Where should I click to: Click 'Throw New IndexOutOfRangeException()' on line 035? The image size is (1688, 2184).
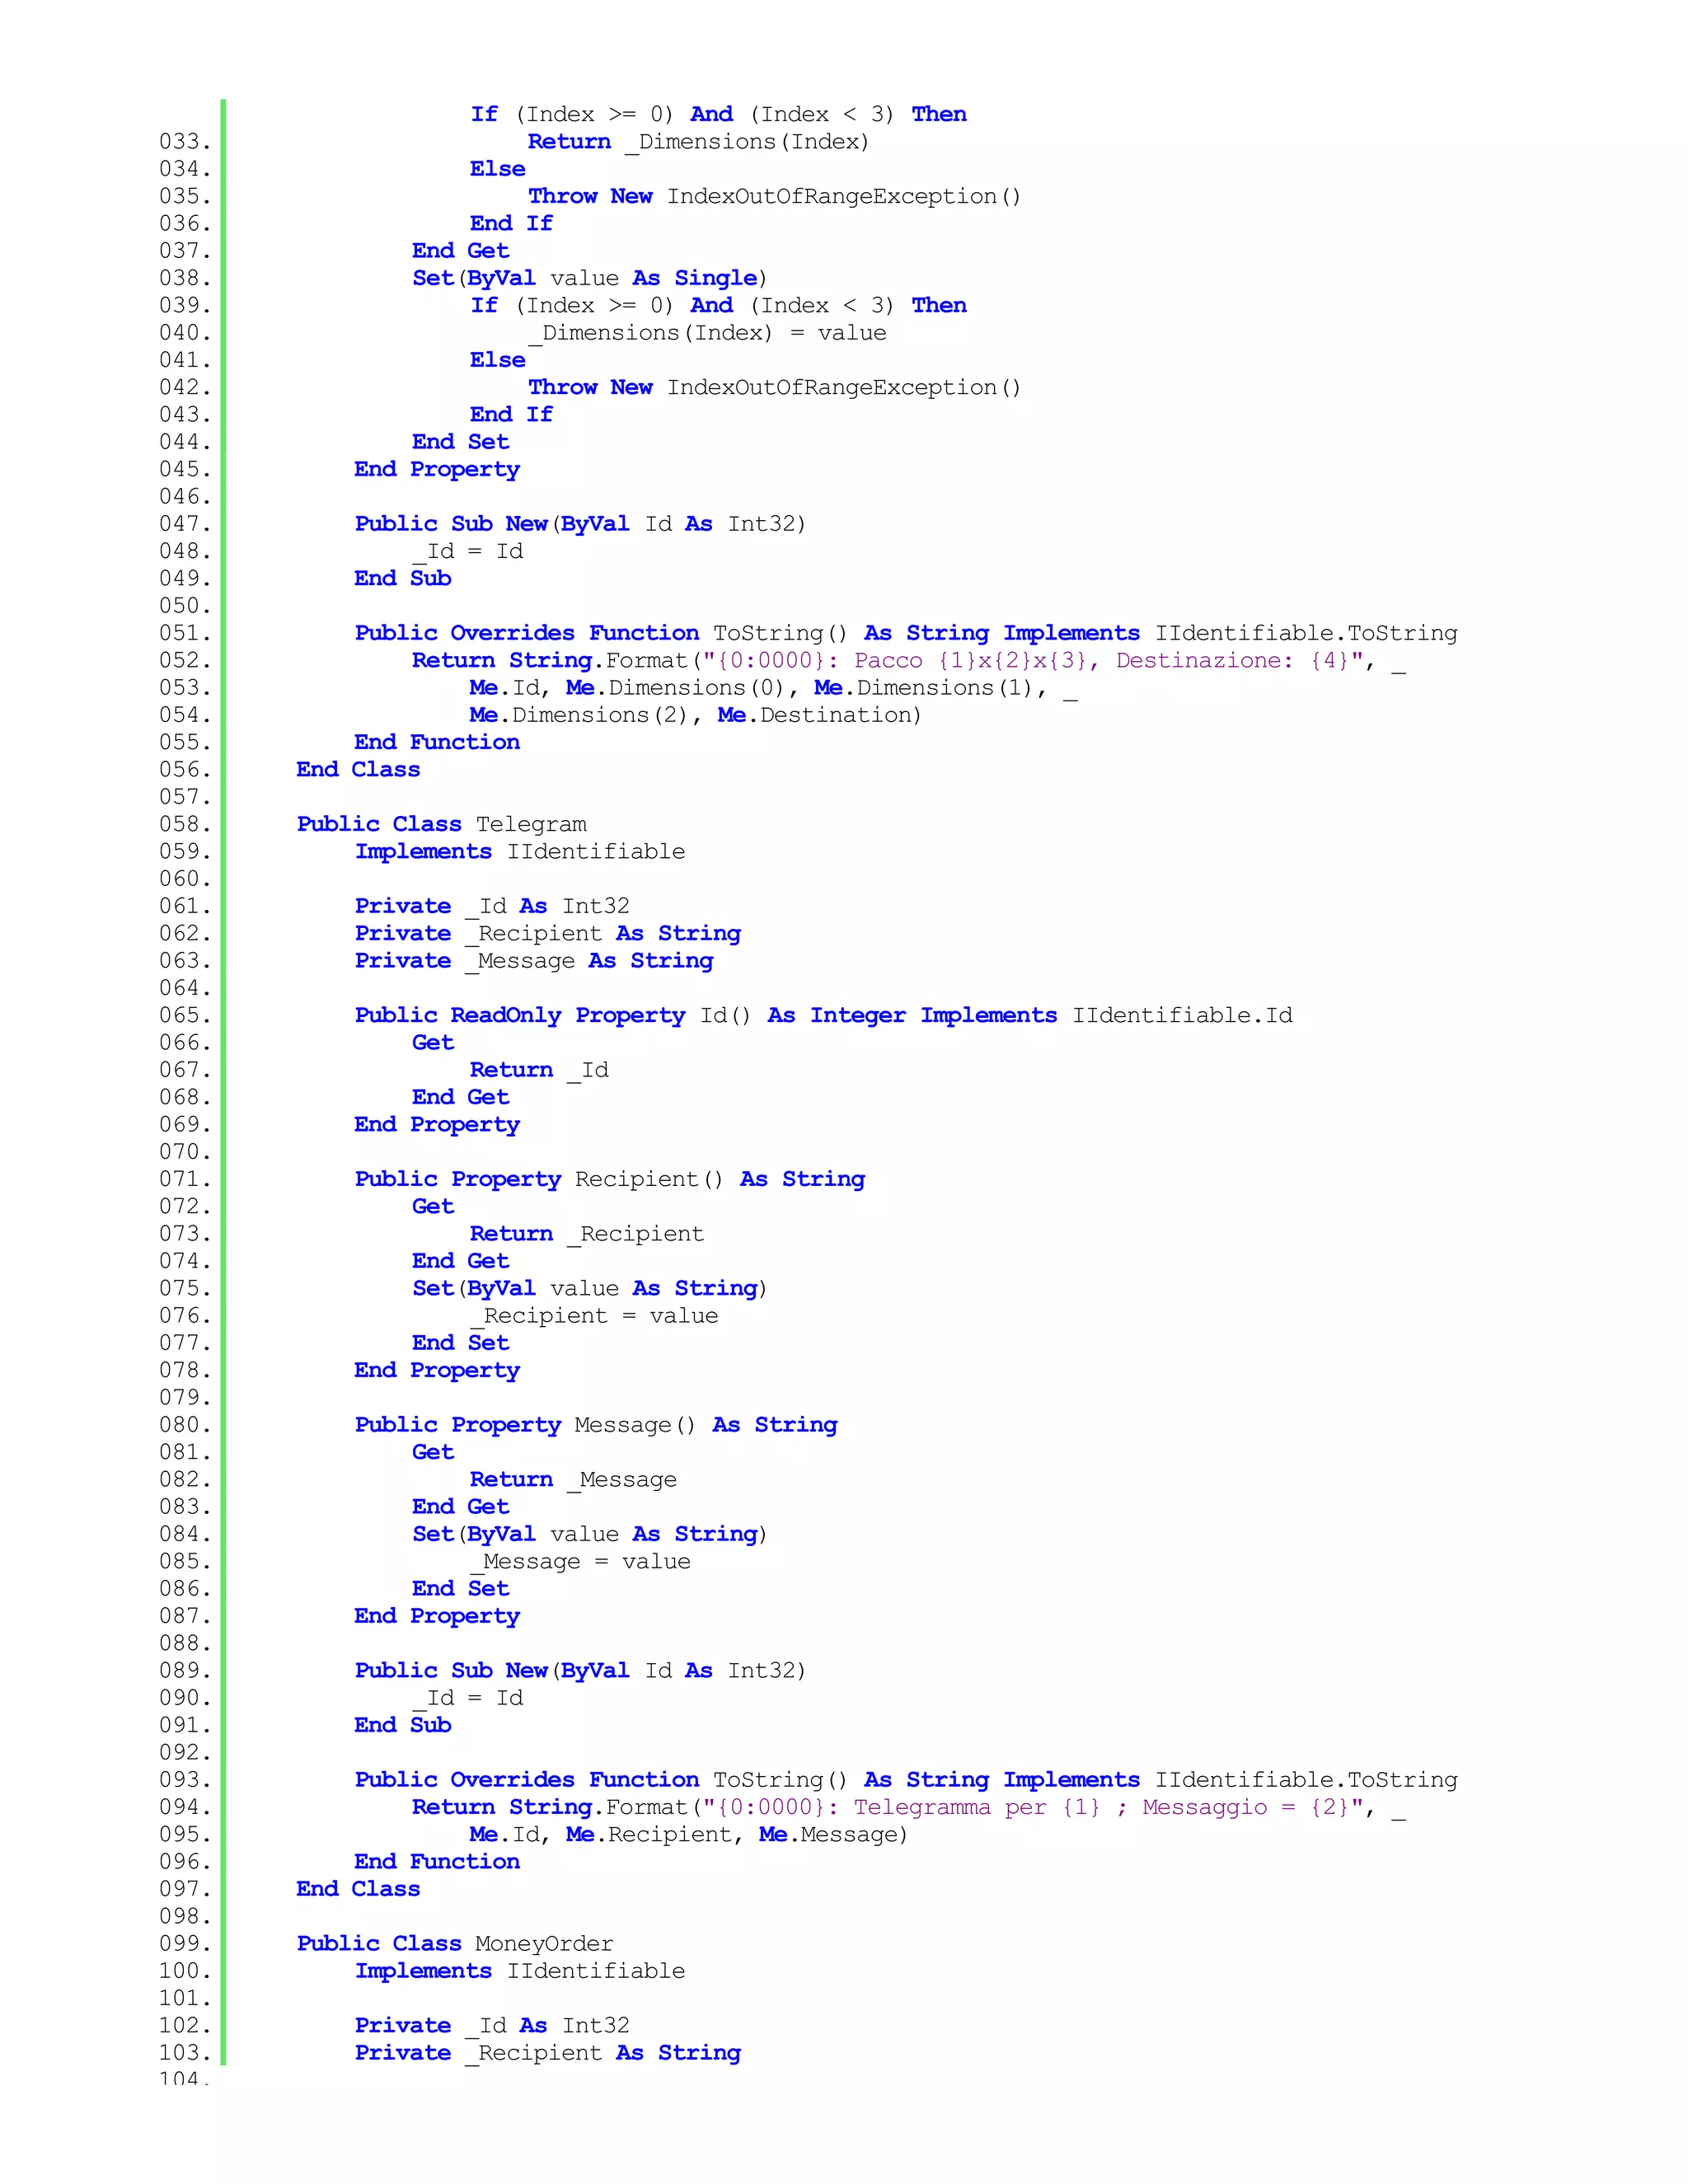click(775, 196)
